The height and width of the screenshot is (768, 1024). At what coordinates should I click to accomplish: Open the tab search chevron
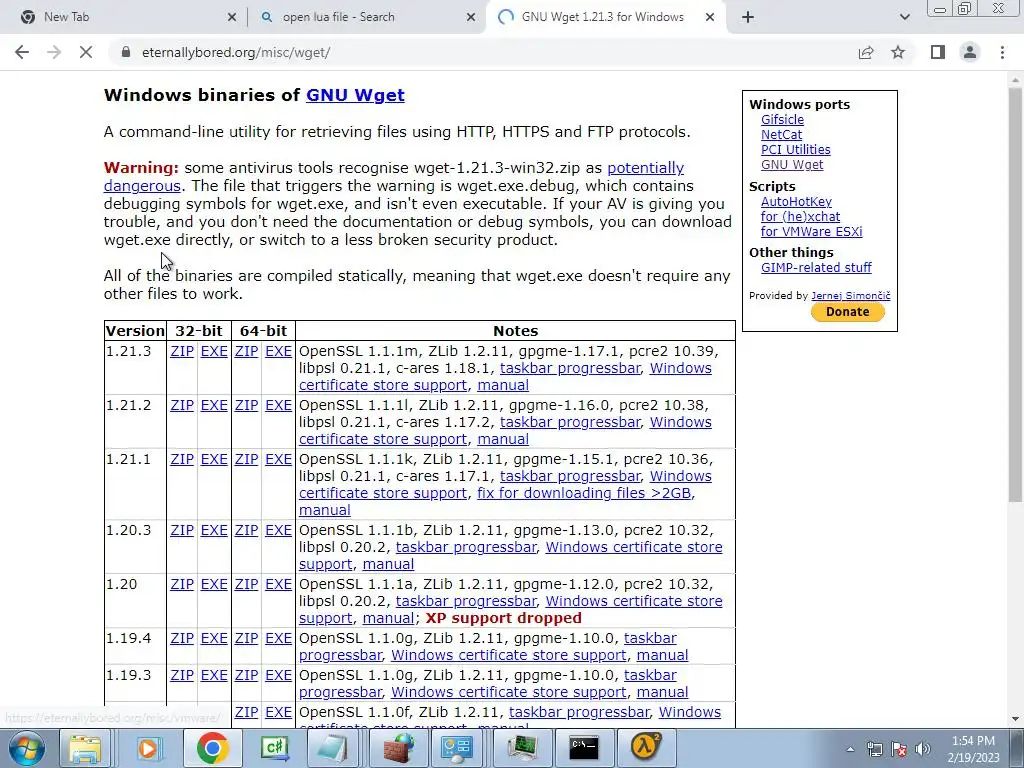(904, 17)
